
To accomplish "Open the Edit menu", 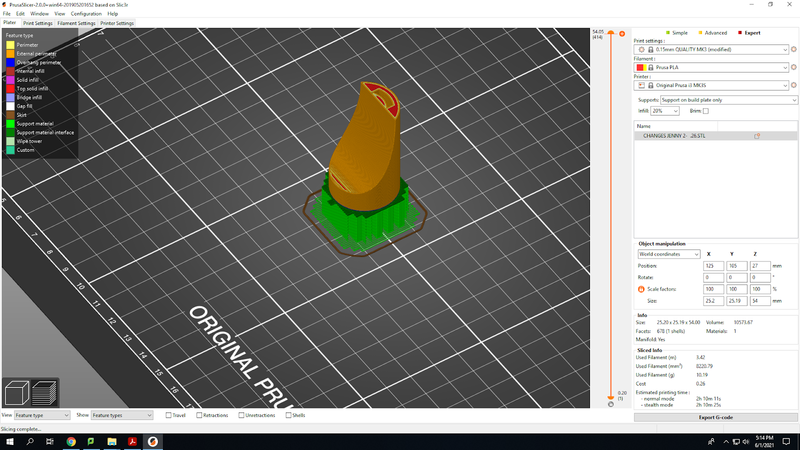I will [x=20, y=14].
